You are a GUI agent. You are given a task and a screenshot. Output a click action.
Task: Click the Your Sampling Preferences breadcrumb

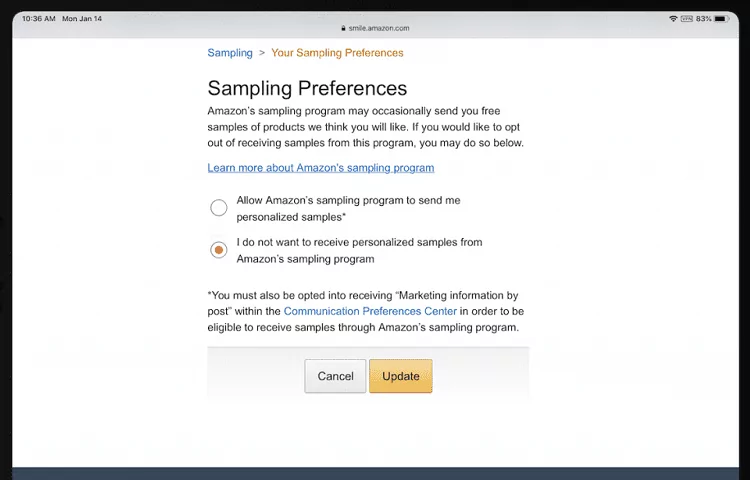click(x=337, y=53)
